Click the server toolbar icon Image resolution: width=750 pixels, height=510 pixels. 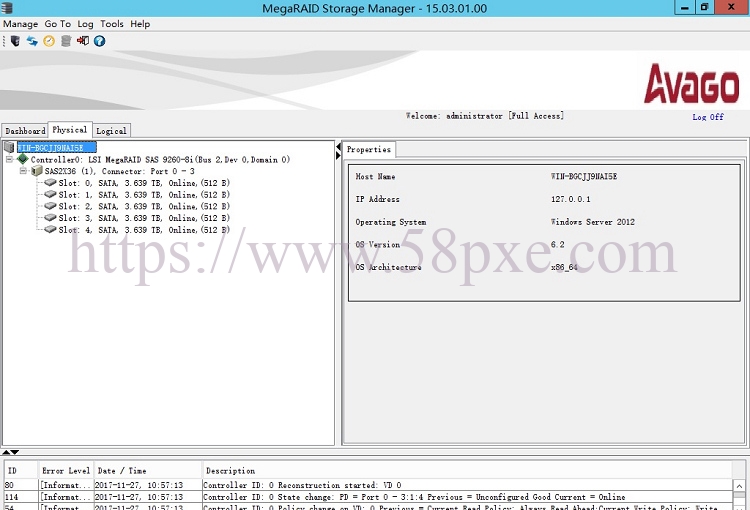click(15, 41)
